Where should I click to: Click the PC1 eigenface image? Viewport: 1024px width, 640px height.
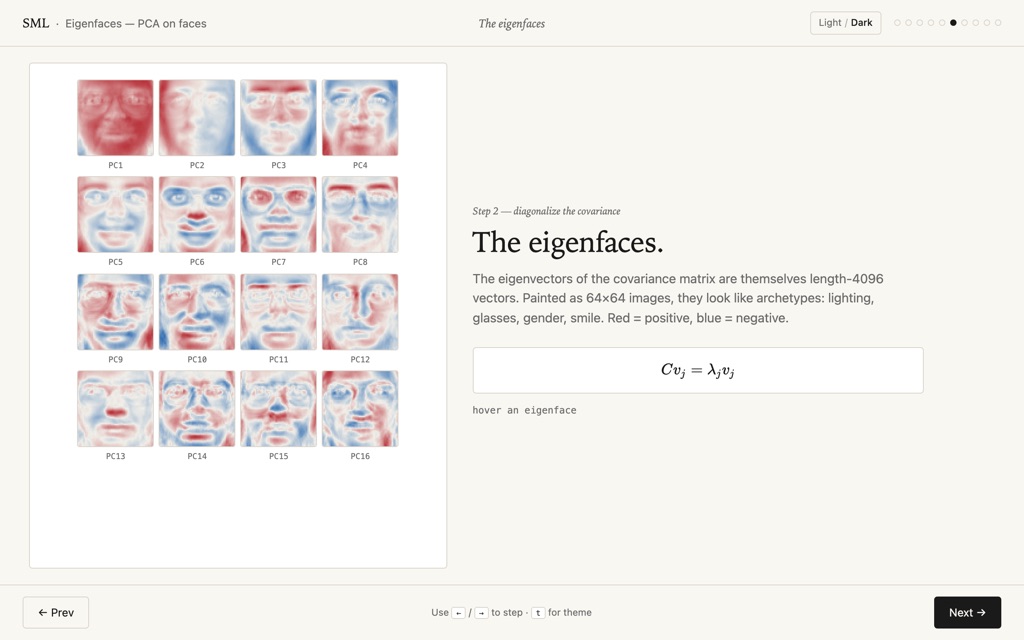click(x=116, y=118)
